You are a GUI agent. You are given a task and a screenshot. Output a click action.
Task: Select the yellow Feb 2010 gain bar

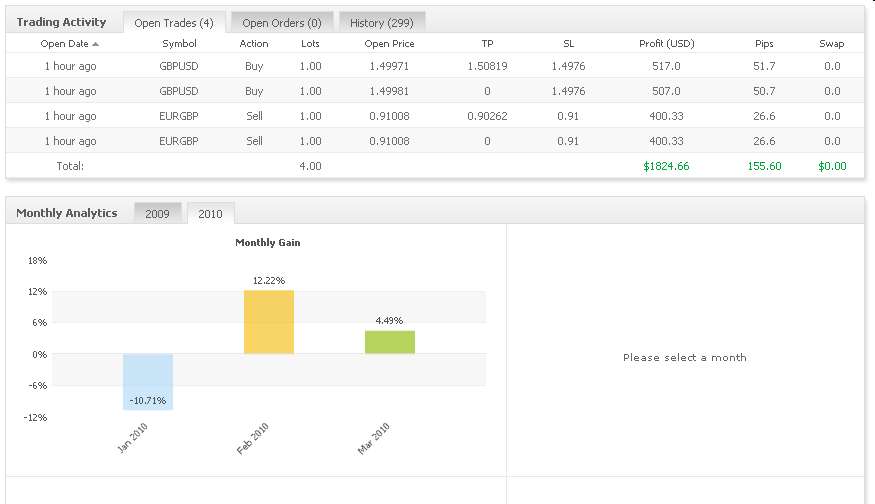(269, 321)
